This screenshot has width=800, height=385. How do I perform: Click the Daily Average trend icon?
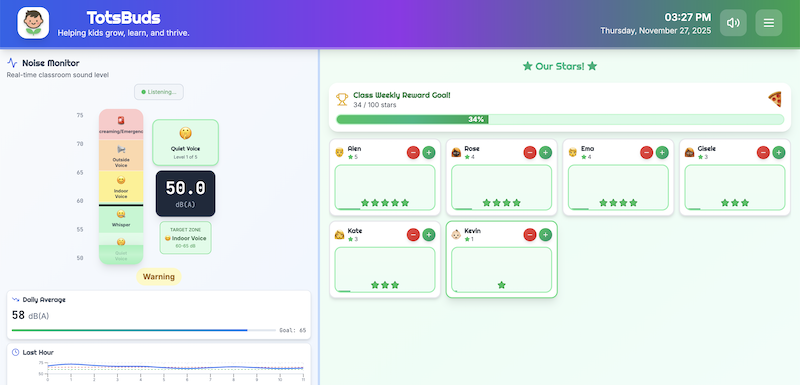(16, 300)
